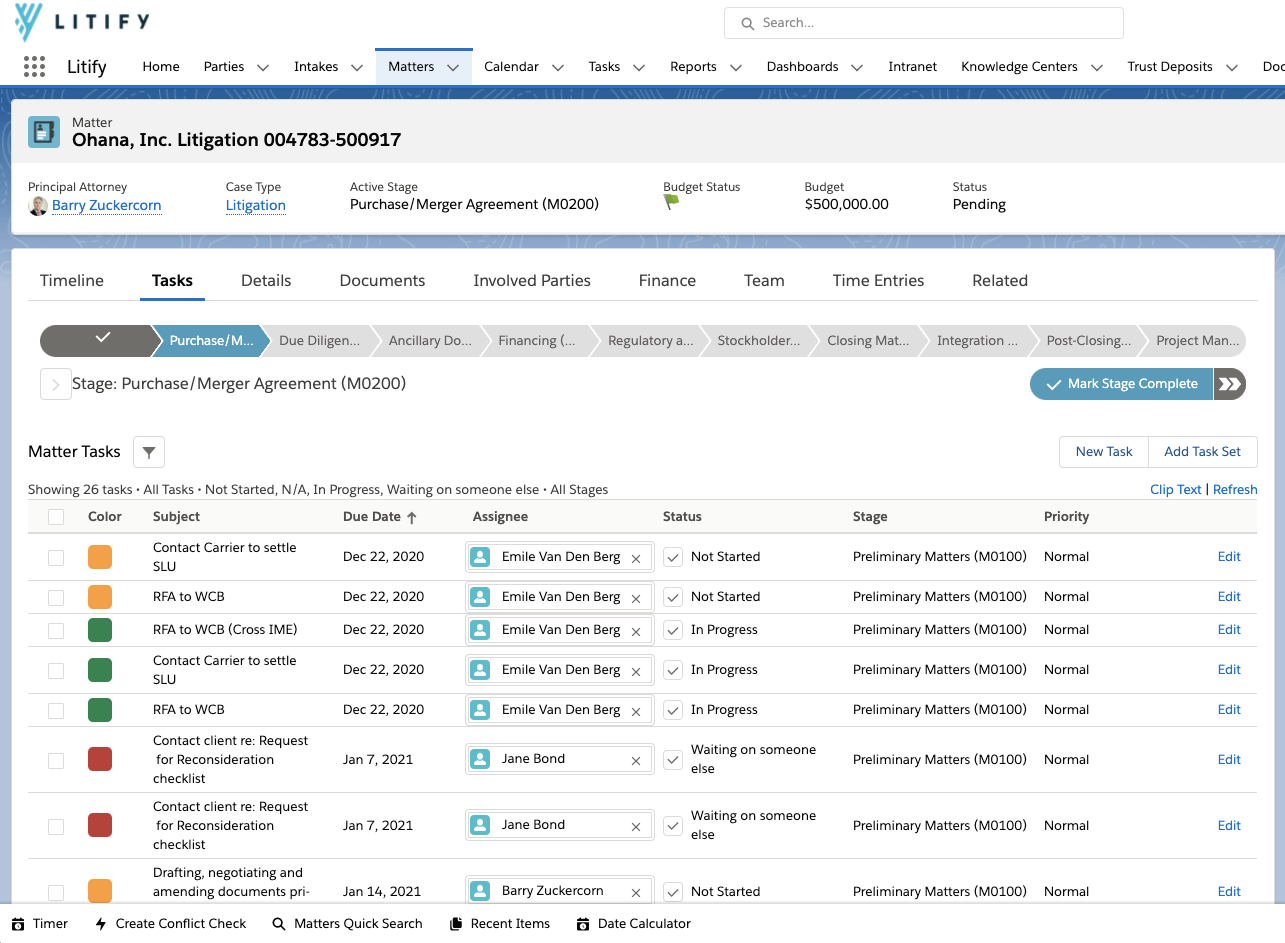1285x943 pixels.
Task: Expand the stage details chevron beside Stage: Purchase/Merger
Action: [x=55, y=384]
